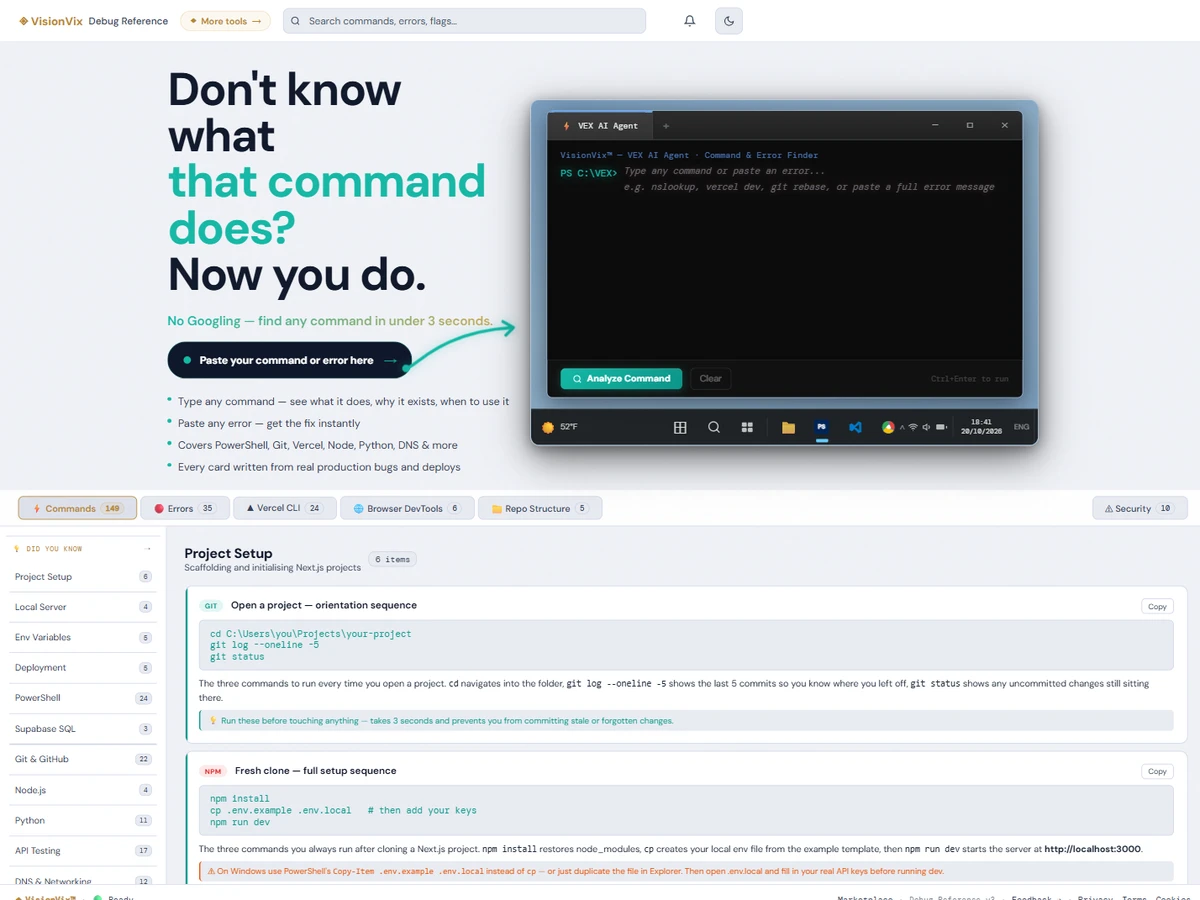Open the Security tab
The height and width of the screenshot is (900, 1200).
(x=1138, y=508)
